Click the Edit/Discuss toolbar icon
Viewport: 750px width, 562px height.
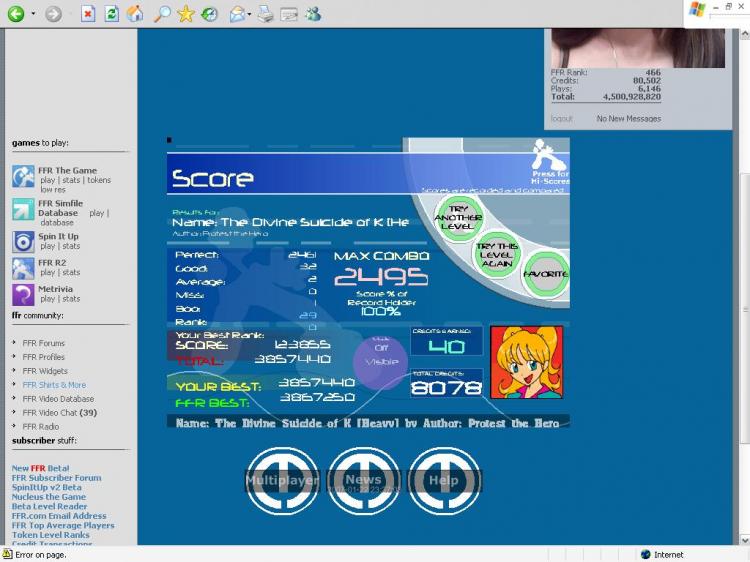(289, 14)
